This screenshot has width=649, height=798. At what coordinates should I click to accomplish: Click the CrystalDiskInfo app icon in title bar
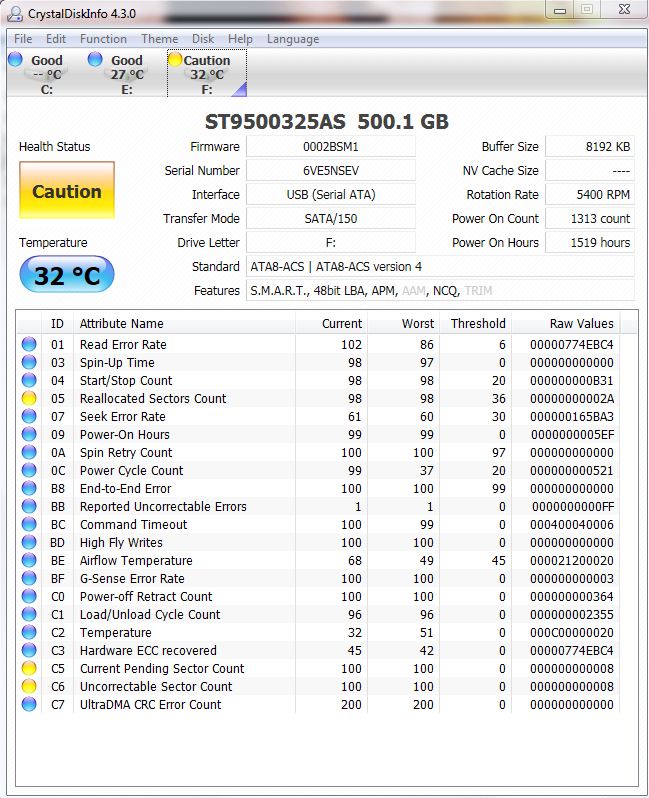pos(15,13)
